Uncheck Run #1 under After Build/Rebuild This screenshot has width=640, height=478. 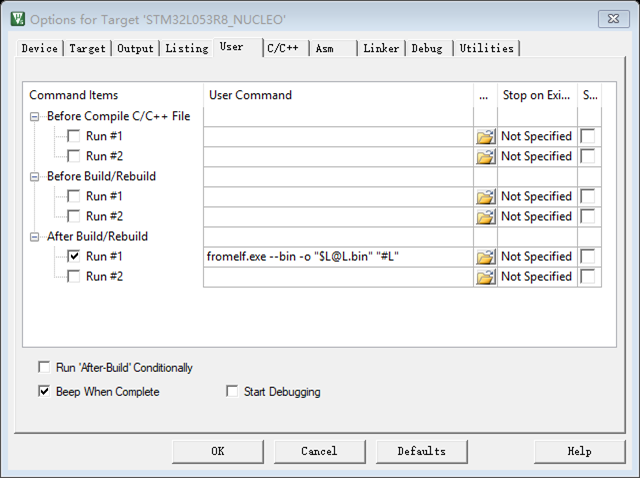click(x=74, y=256)
